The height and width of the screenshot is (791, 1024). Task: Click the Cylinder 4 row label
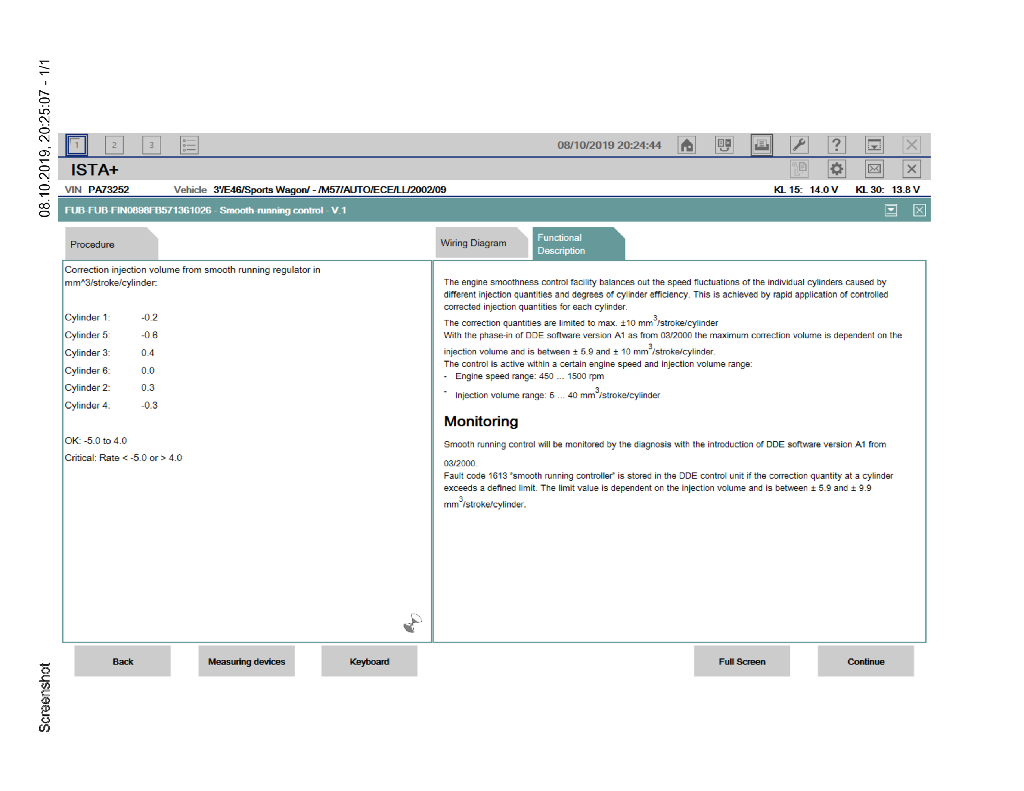tap(87, 405)
